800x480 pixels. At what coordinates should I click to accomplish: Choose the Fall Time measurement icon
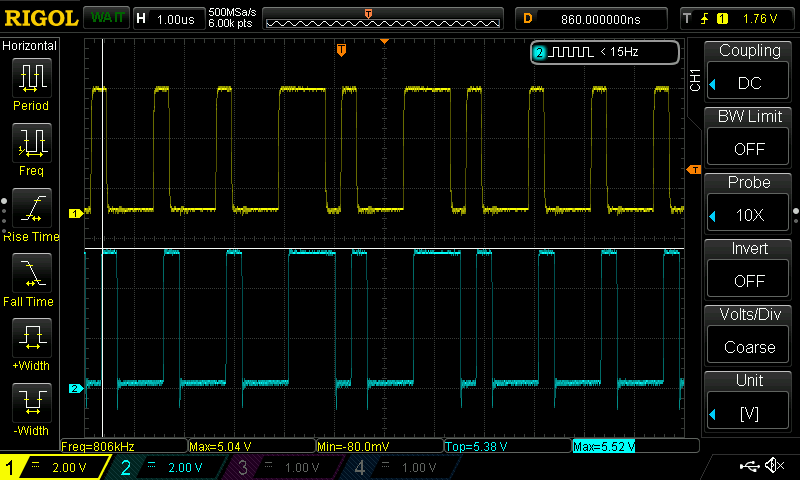pyautogui.click(x=31, y=272)
